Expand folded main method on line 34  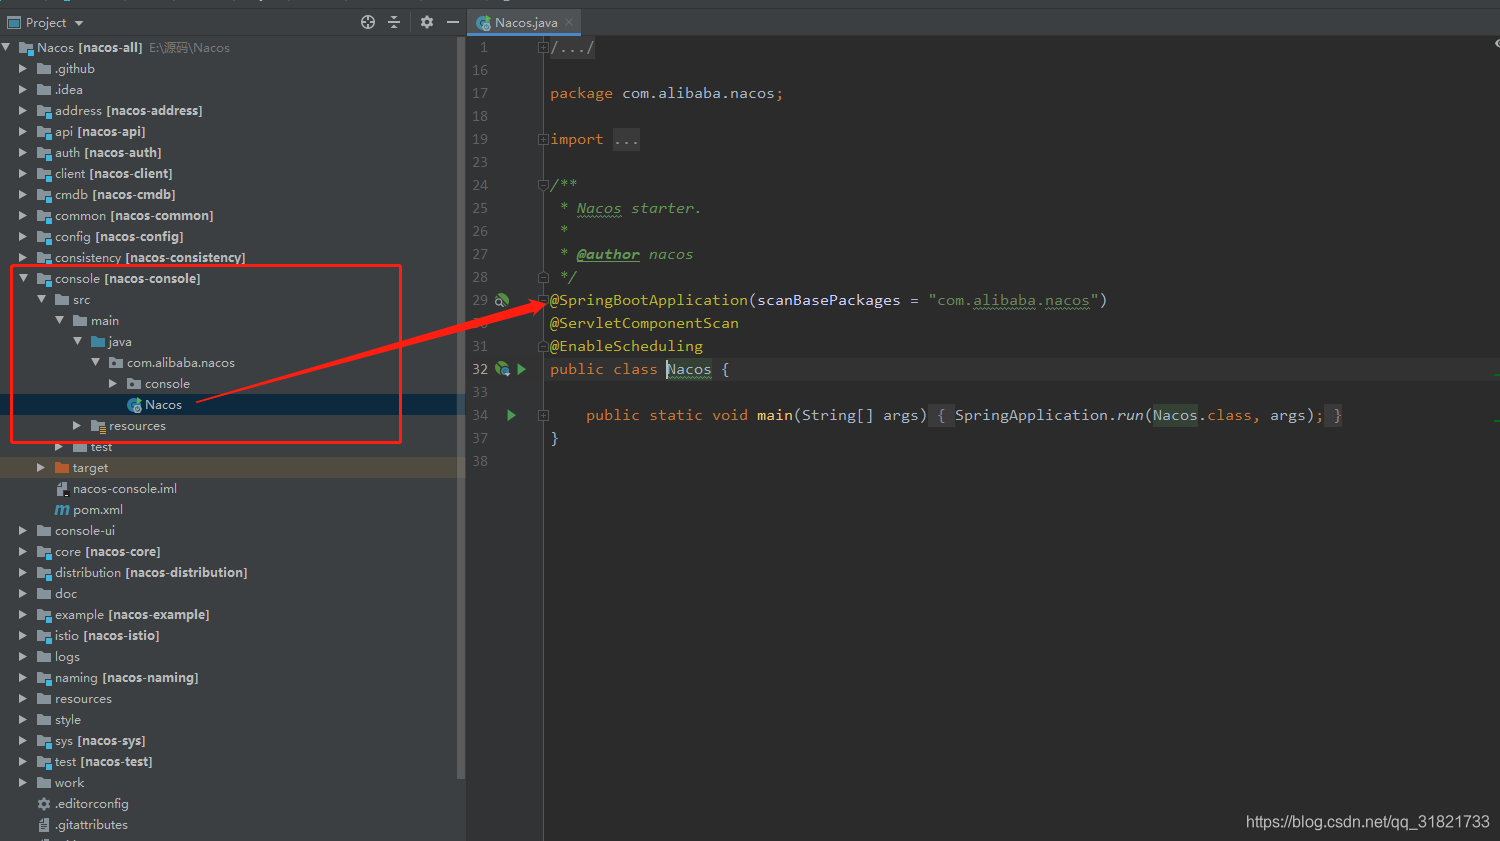(543, 415)
